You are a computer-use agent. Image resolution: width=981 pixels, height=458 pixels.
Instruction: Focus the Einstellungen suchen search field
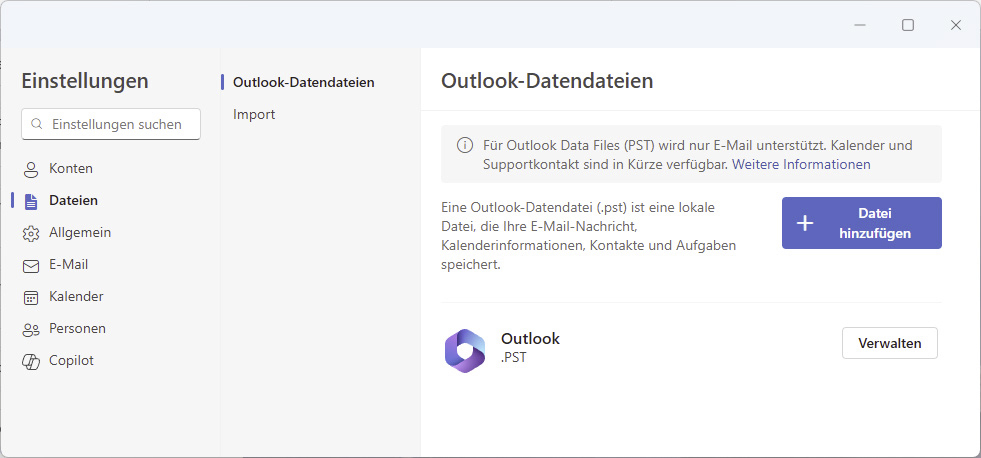pyautogui.click(x=111, y=124)
